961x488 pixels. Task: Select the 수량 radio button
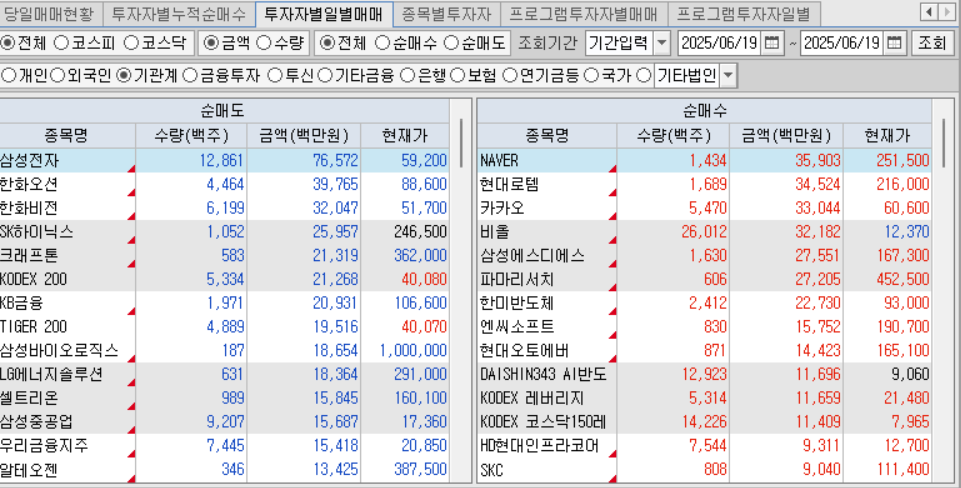click(x=264, y=43)
